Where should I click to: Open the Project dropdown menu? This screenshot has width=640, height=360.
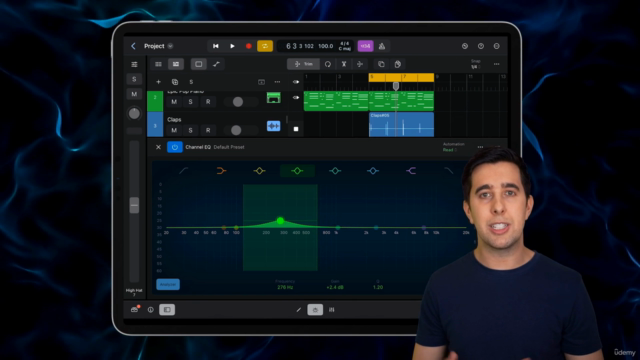[x=170, y=46]
